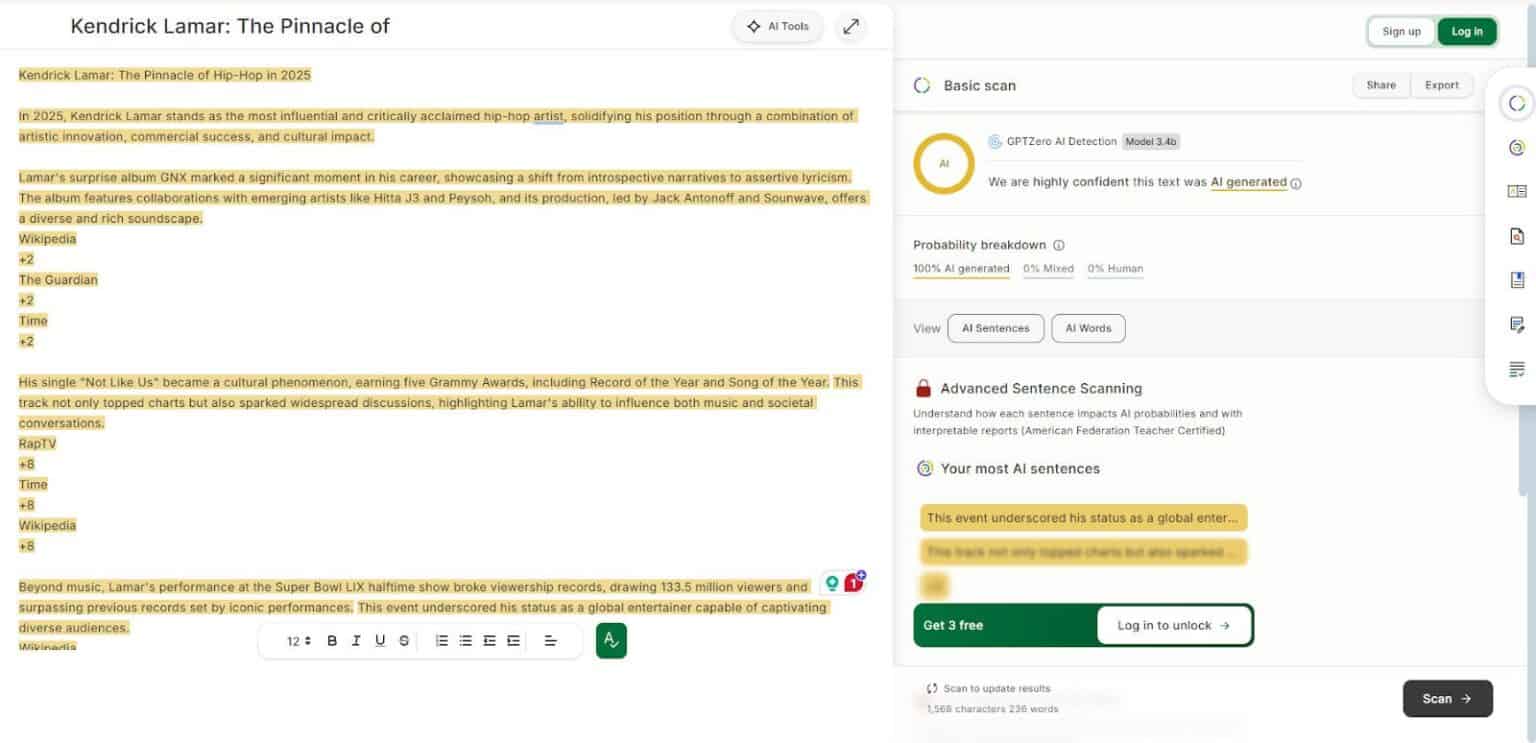
Task: Click the Export button
Action: (x=1441, y=85)
